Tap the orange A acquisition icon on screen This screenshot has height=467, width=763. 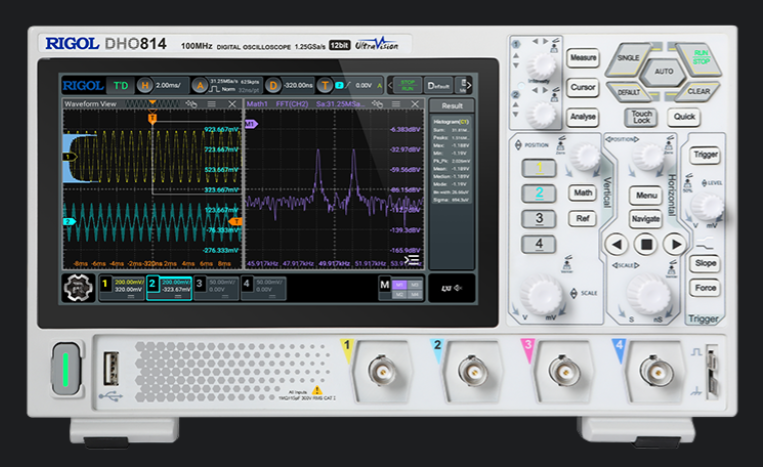pyautogui.click(x=200, y=86)
